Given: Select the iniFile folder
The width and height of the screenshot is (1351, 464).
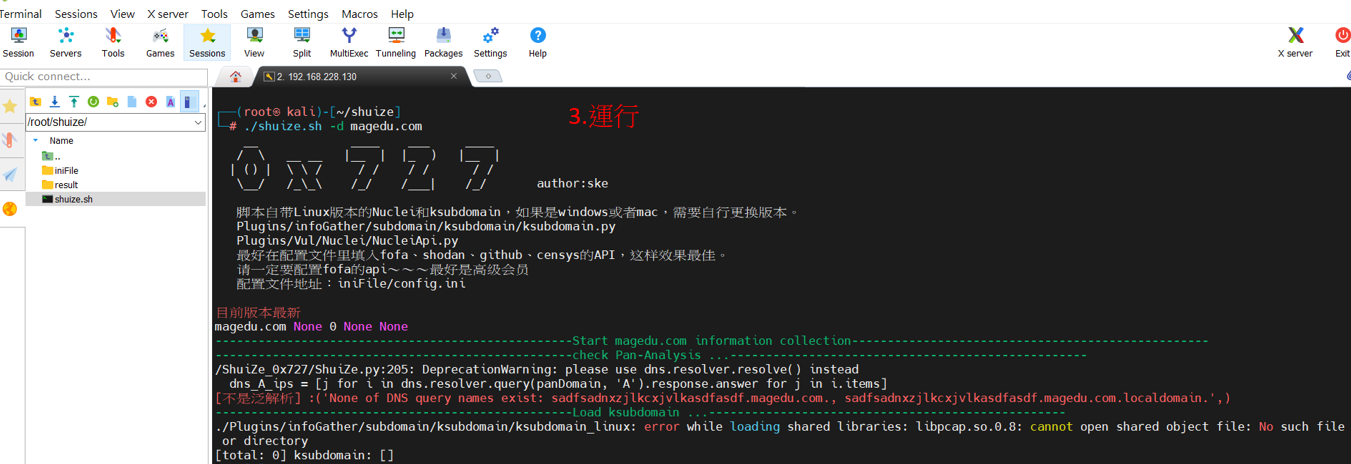Looking at the screenshot, I should pyautogui.click(x=60, y=170).
